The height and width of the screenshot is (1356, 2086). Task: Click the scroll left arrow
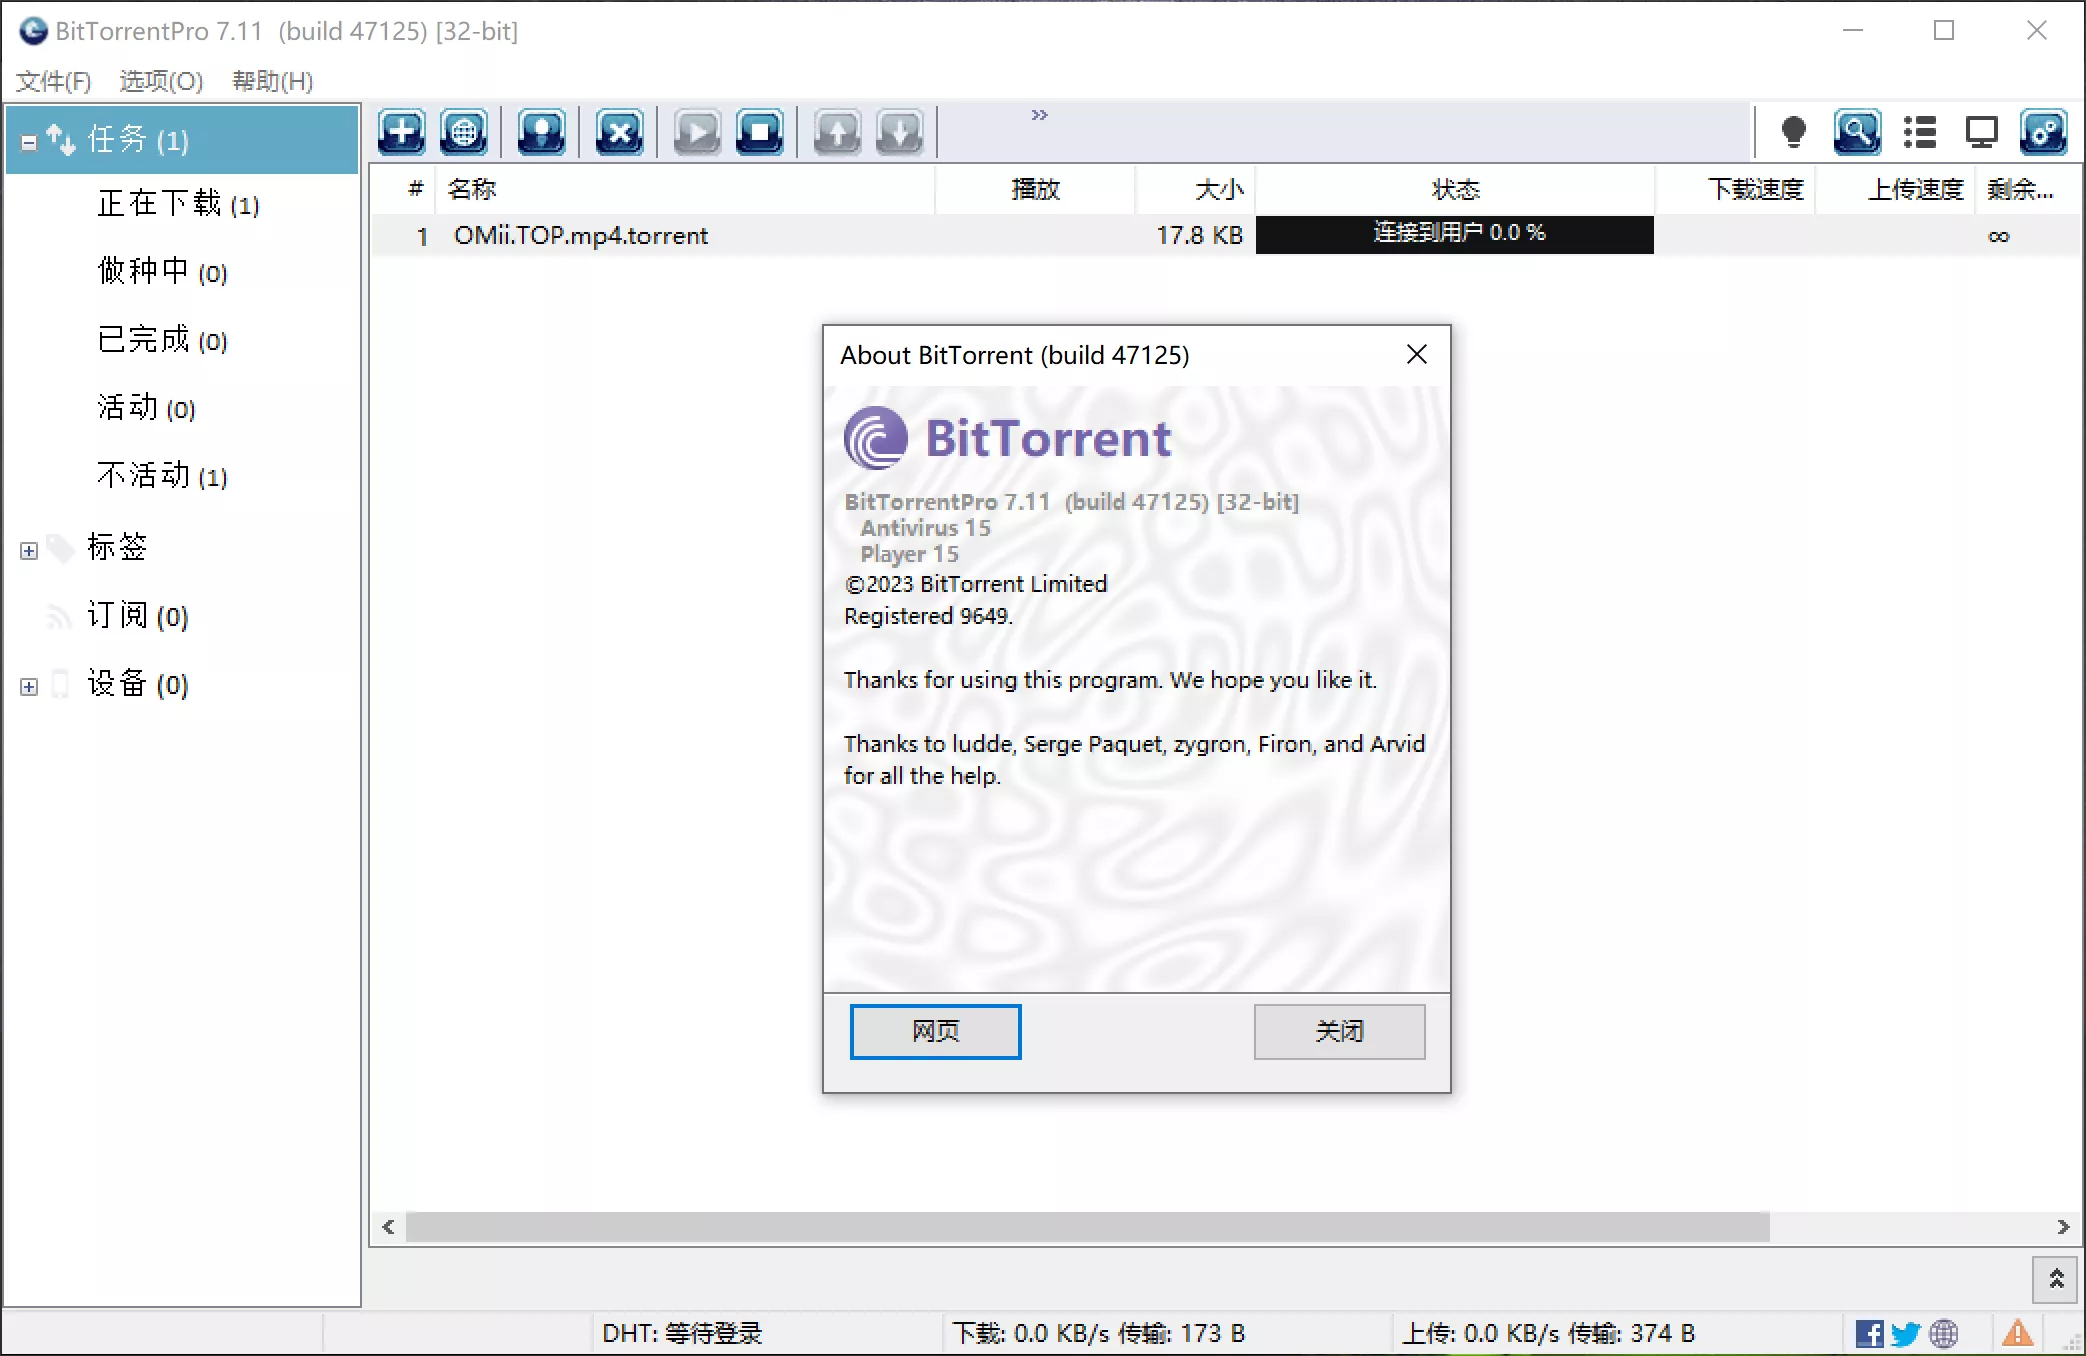388,1227
